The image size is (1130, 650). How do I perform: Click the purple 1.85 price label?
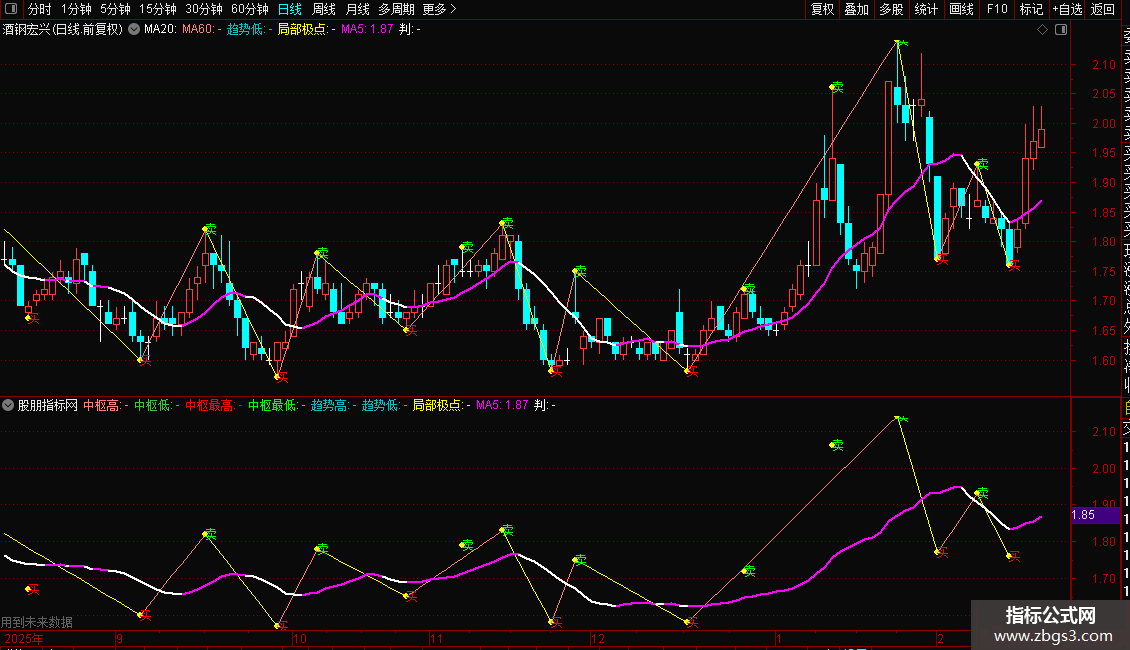pyautogui.click(x=1083, y=516)
